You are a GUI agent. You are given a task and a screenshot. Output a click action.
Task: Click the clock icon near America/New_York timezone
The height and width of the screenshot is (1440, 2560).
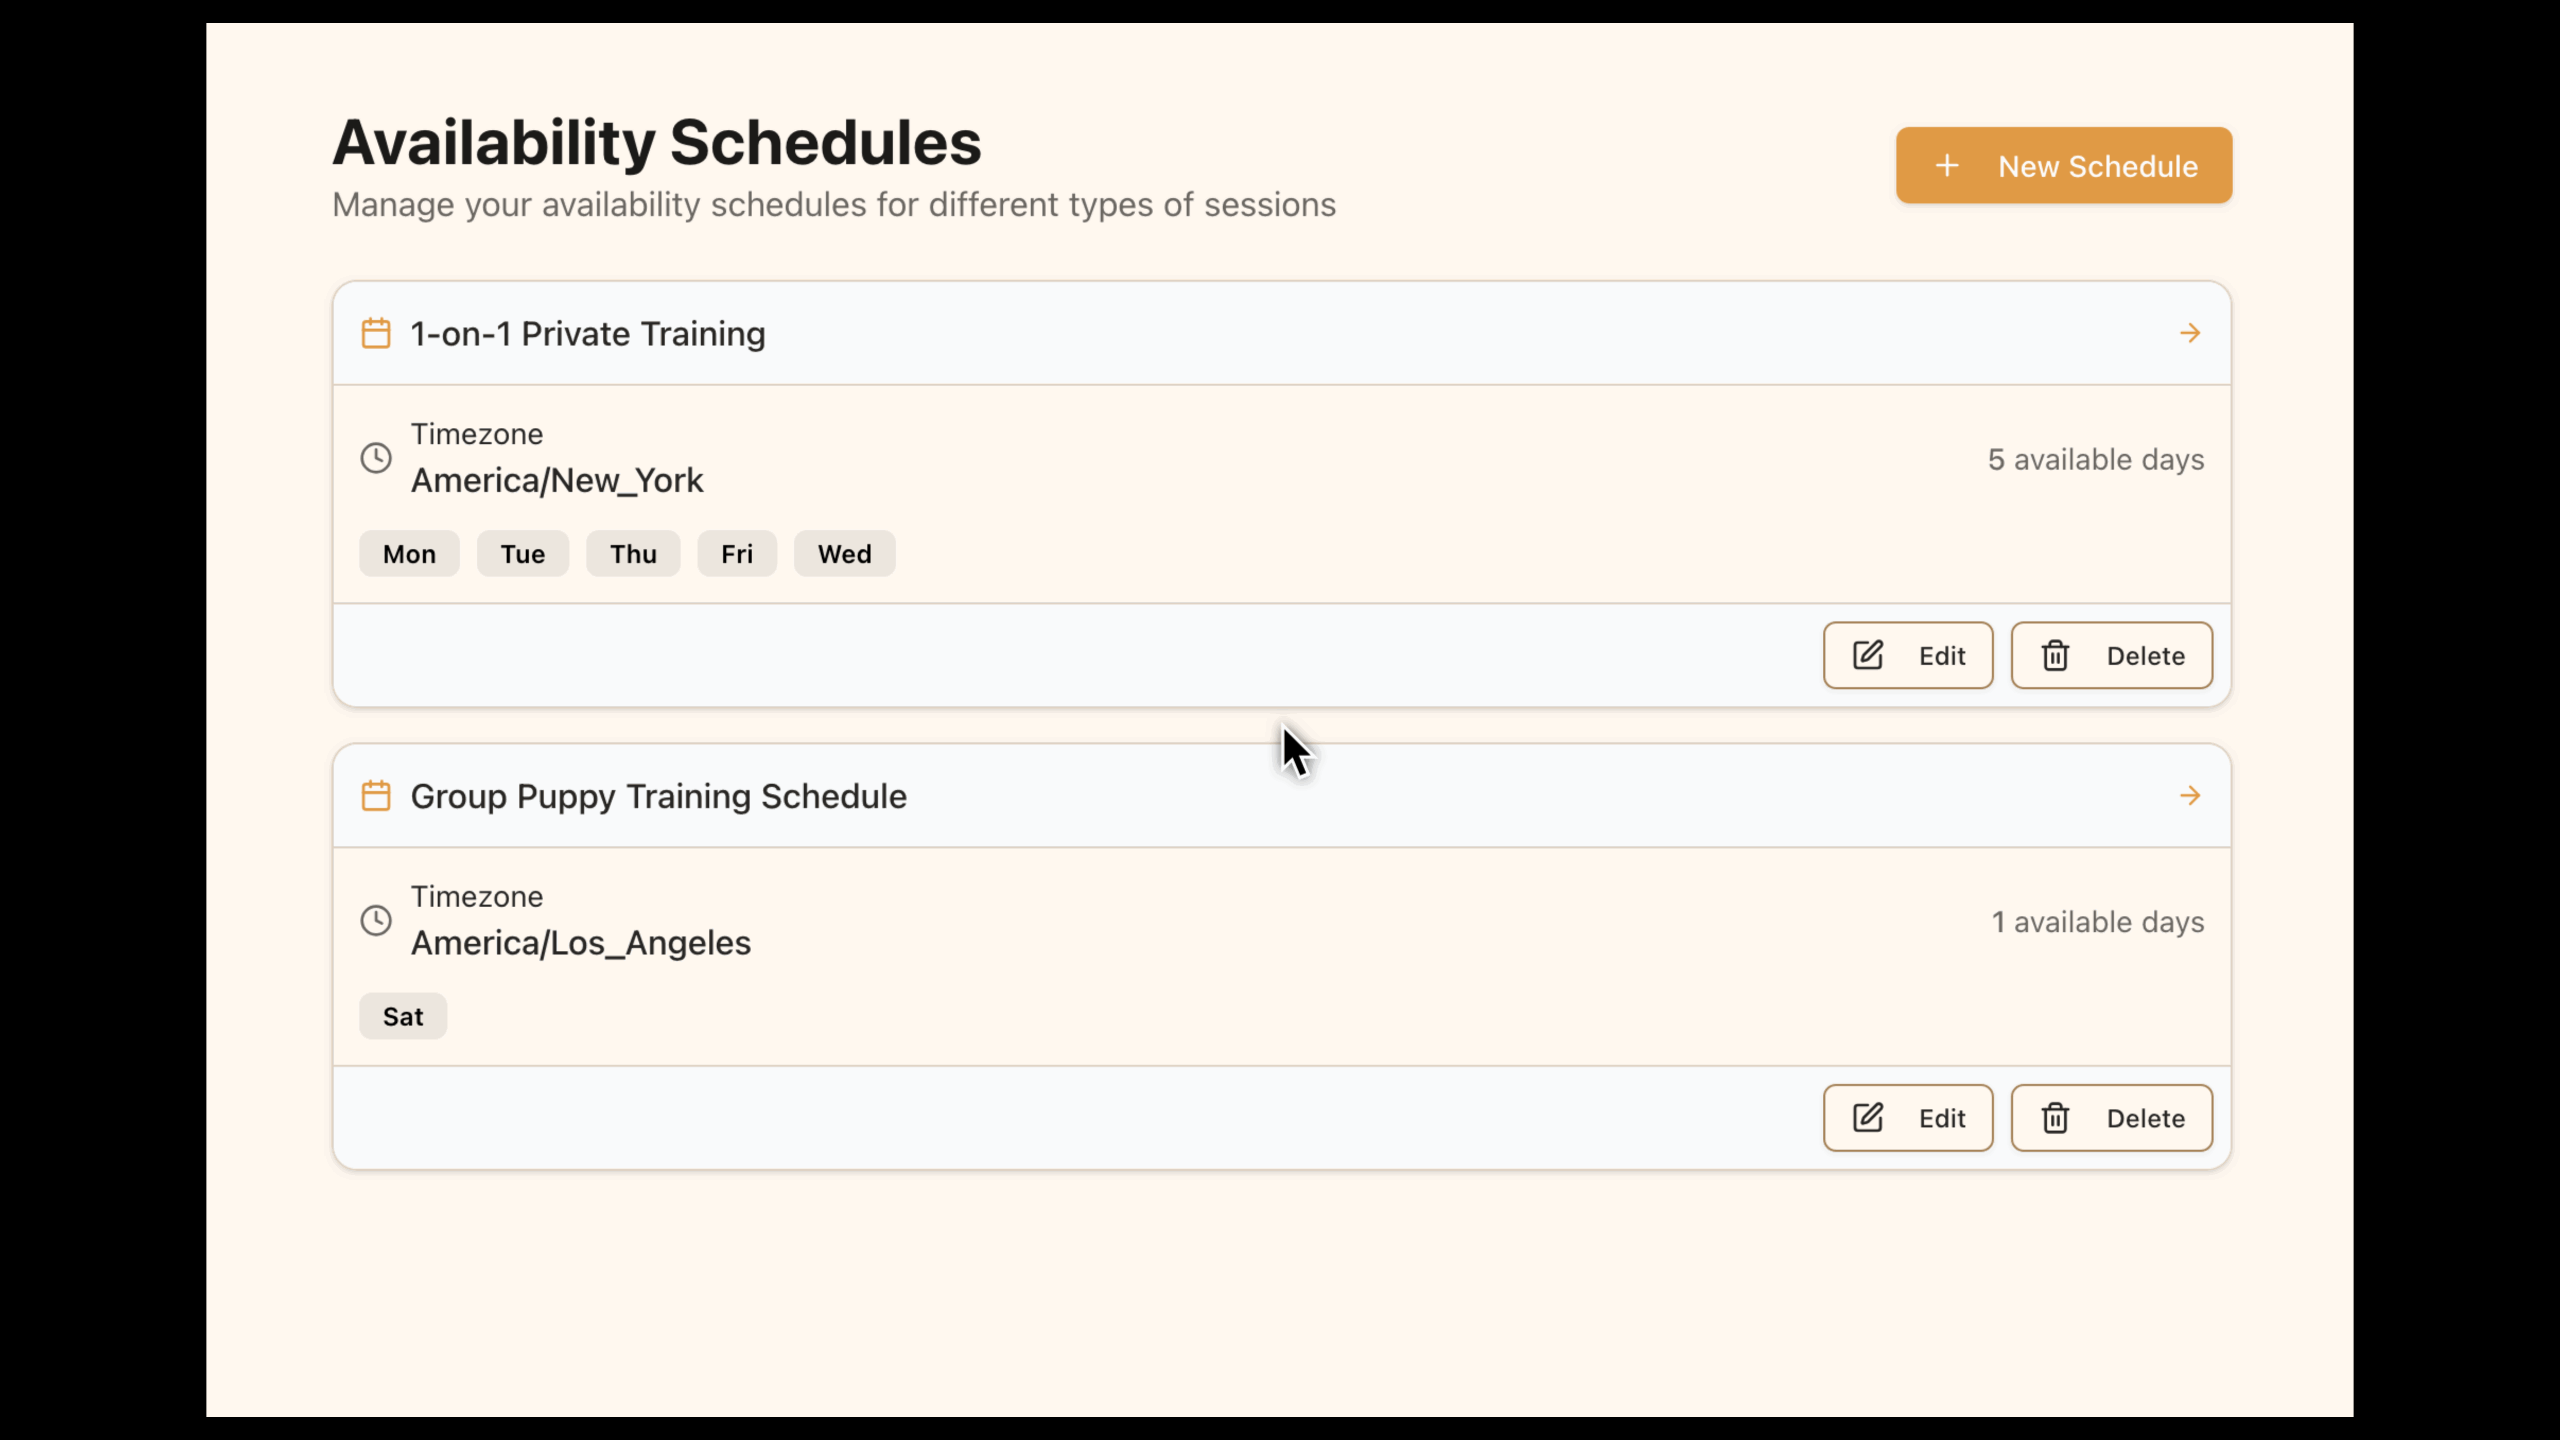click(x=376, y=457)
